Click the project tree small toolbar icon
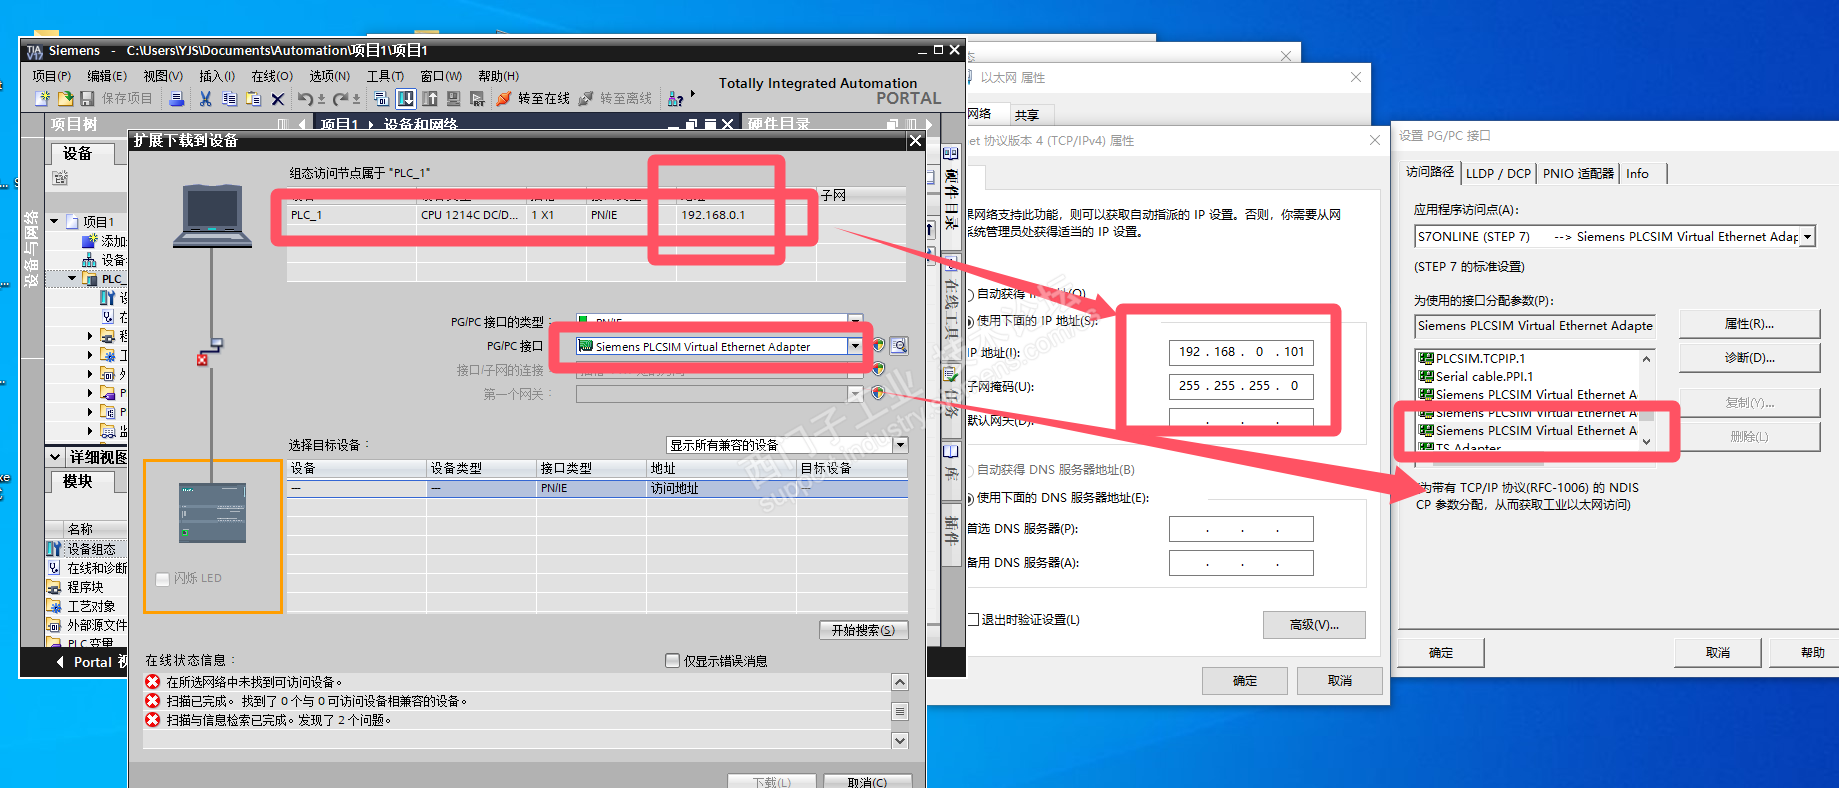Screen dimensions: 1839x788 coord(60,178)
